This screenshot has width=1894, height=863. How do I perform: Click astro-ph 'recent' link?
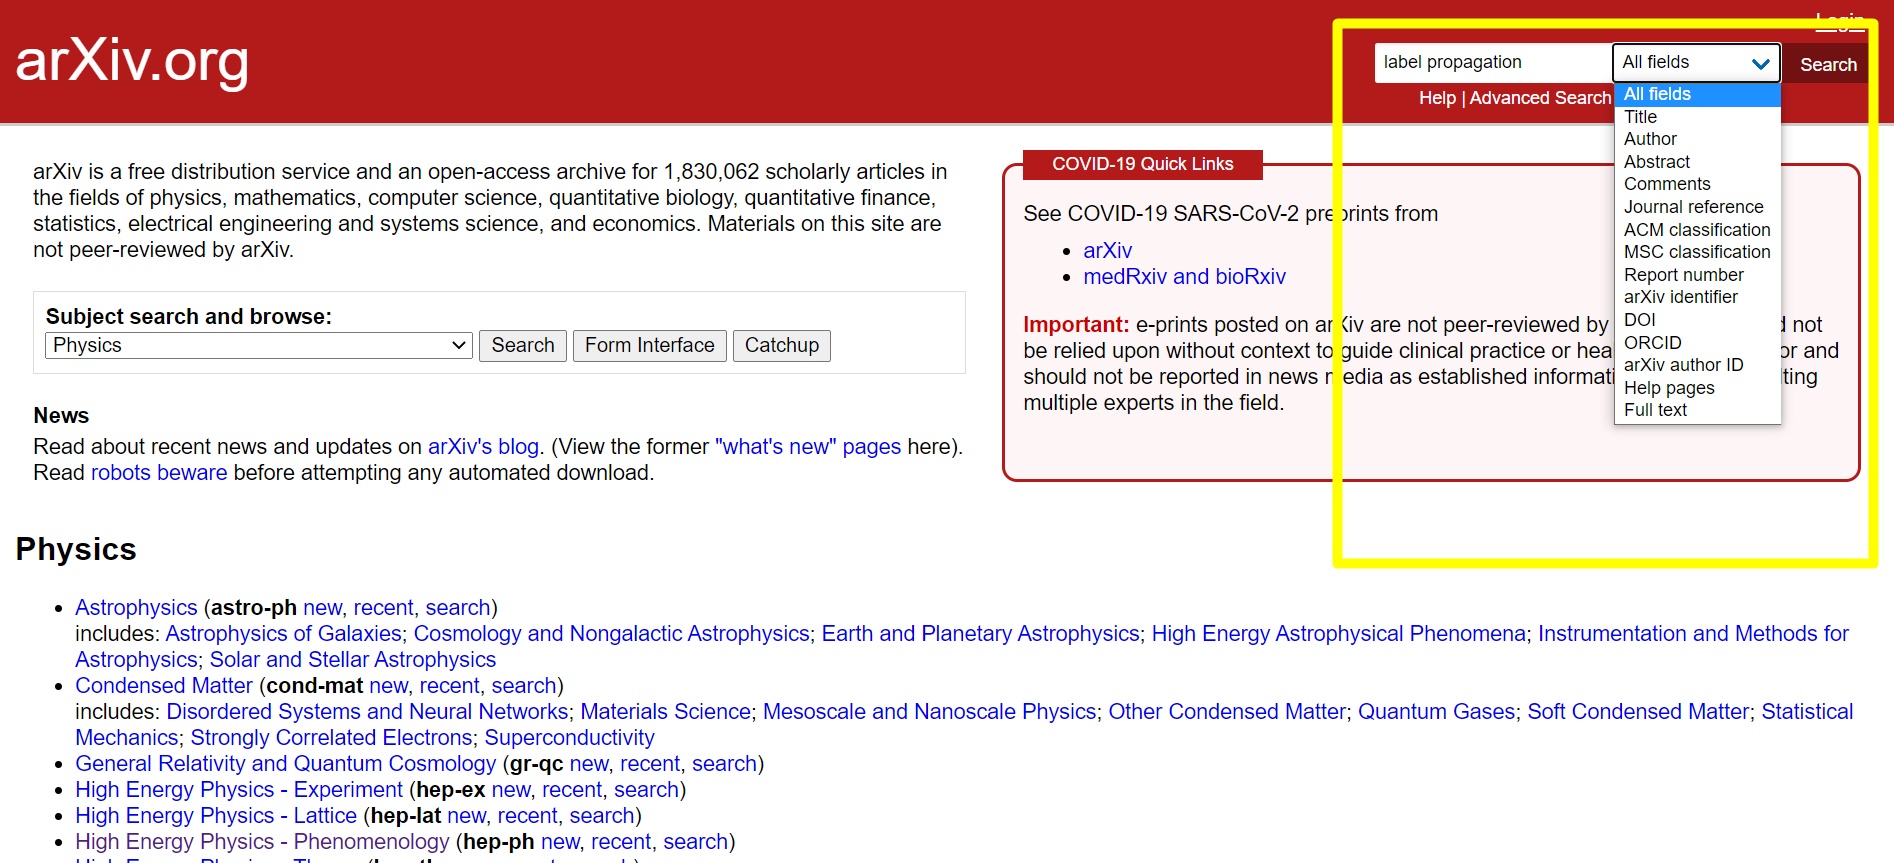click(x=383, y=608)
